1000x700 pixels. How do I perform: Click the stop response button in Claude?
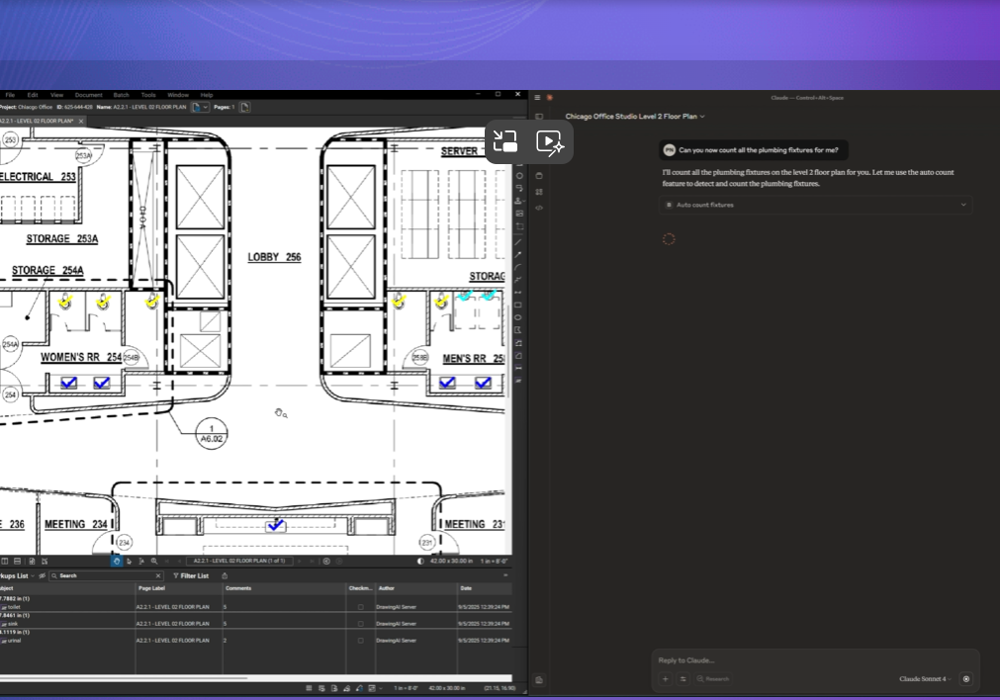click(x=966, y=678)
